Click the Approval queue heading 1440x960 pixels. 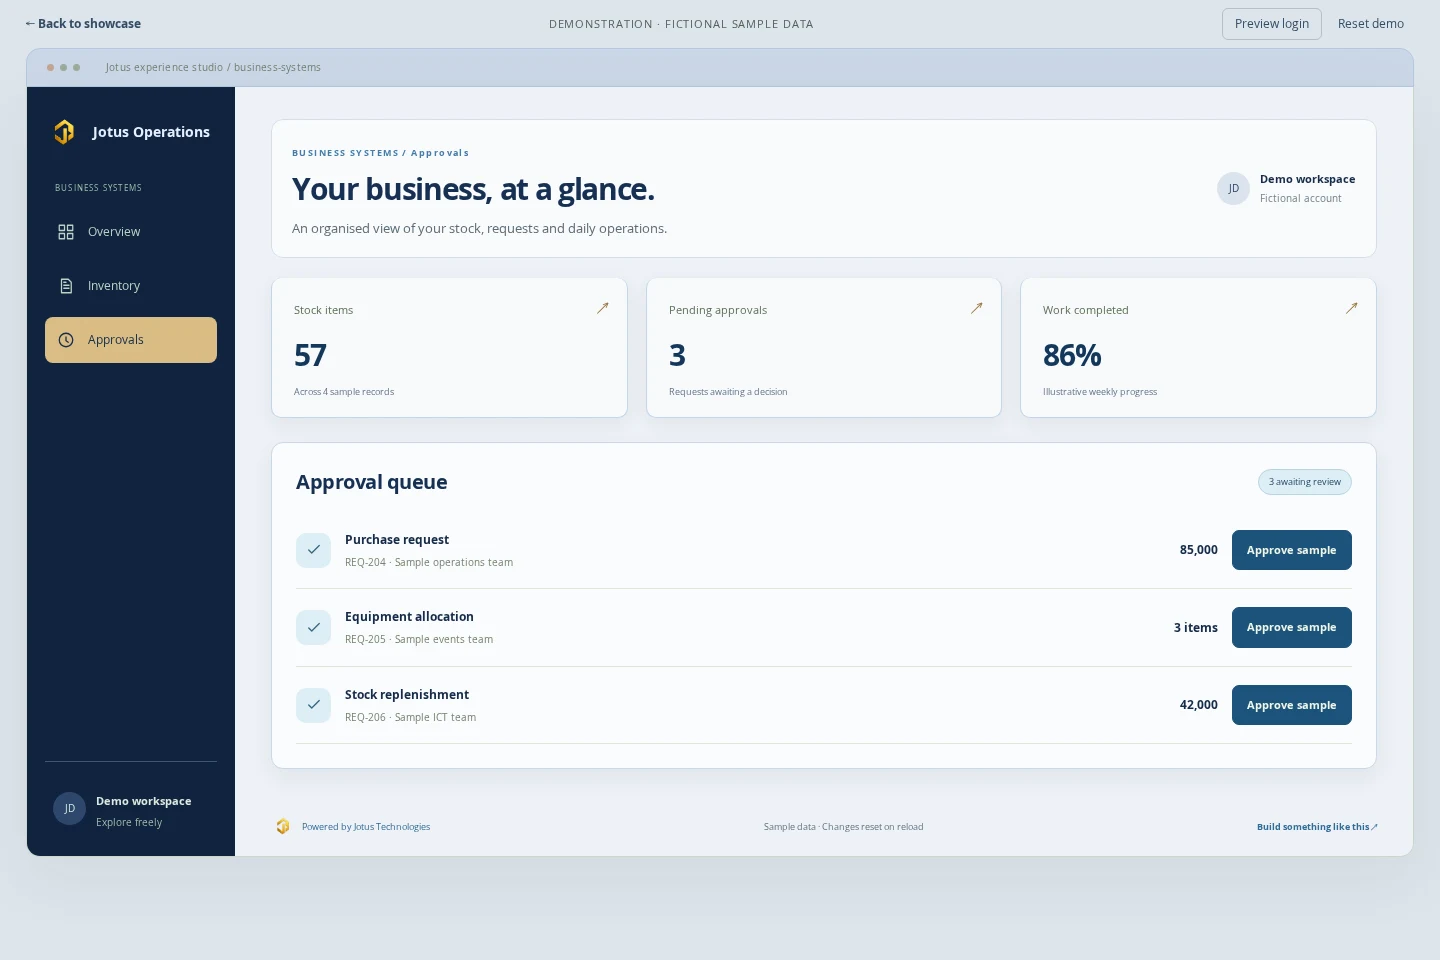pos(372,482)
